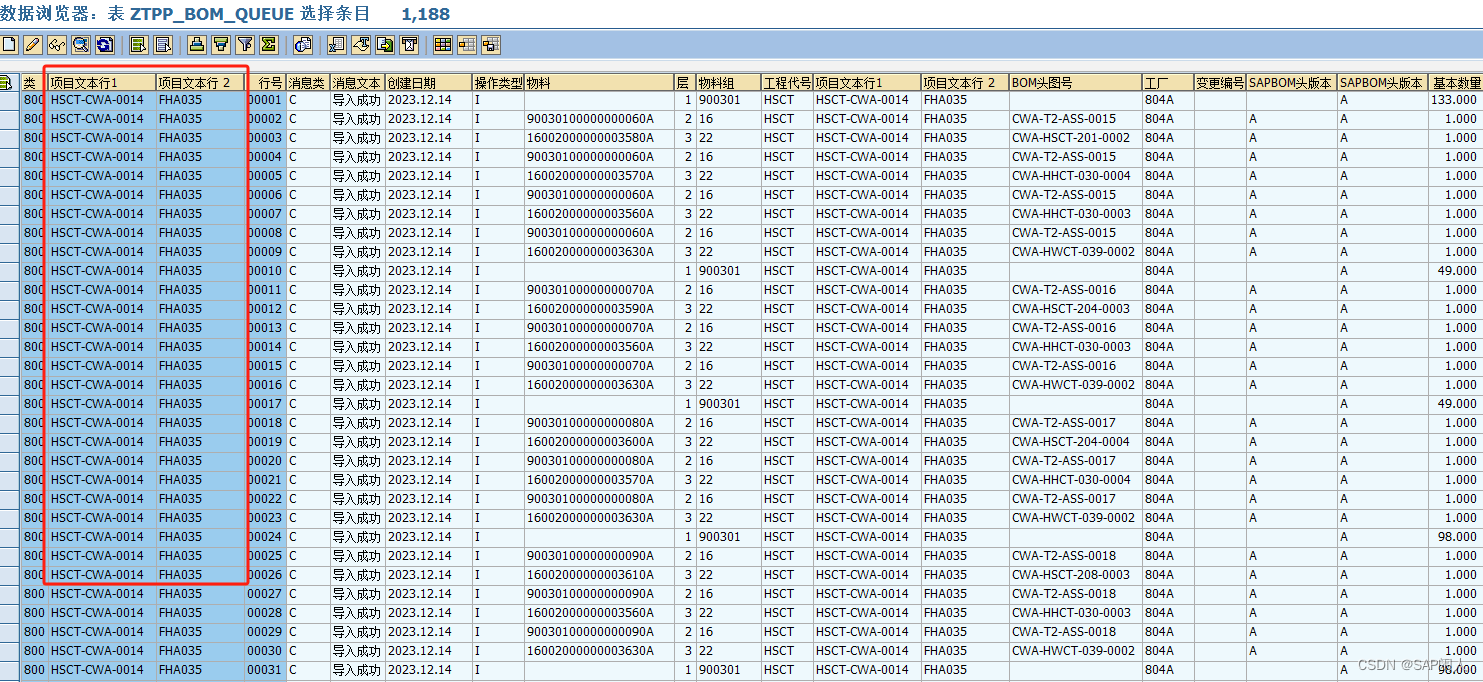Click the Create new entry icon
This screenshot has width=1483, height=682.
pos(10,45)
